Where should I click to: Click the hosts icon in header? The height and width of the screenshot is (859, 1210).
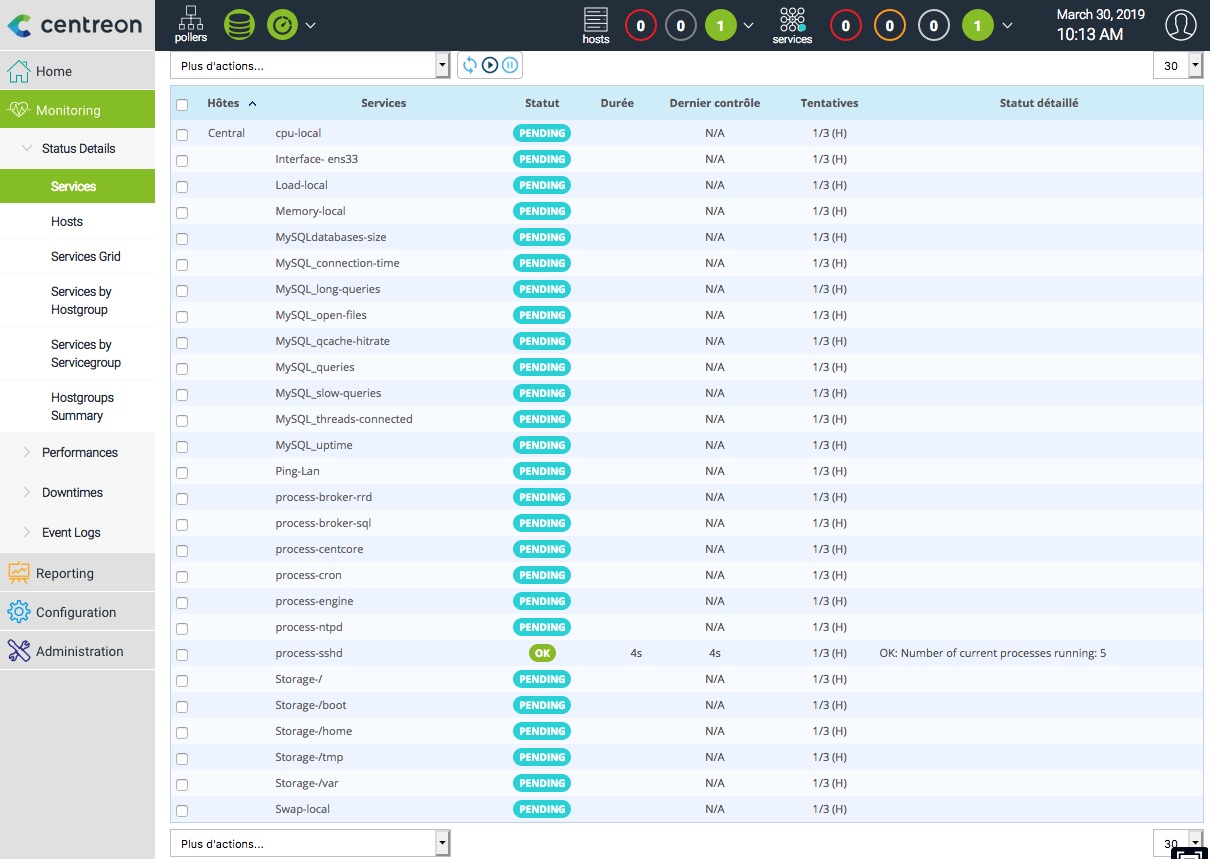(x=596, y=25)
